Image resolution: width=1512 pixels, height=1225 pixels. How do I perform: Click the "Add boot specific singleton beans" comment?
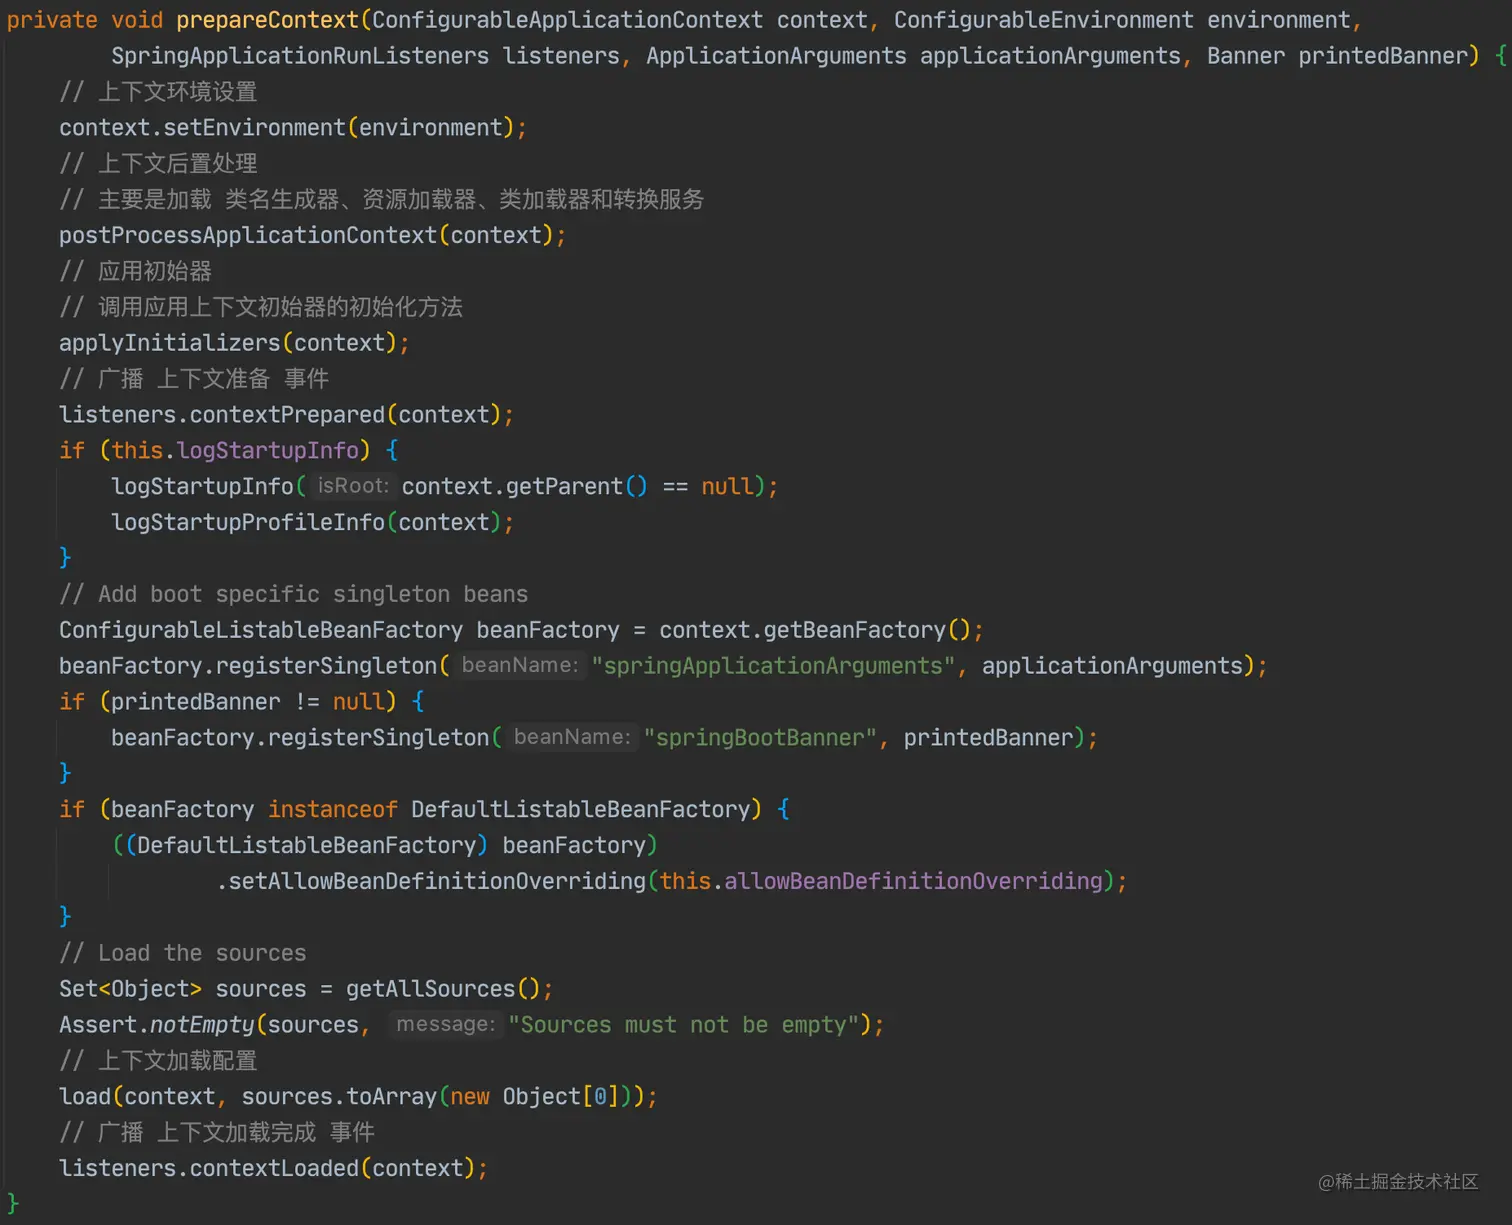click(293, 594)
